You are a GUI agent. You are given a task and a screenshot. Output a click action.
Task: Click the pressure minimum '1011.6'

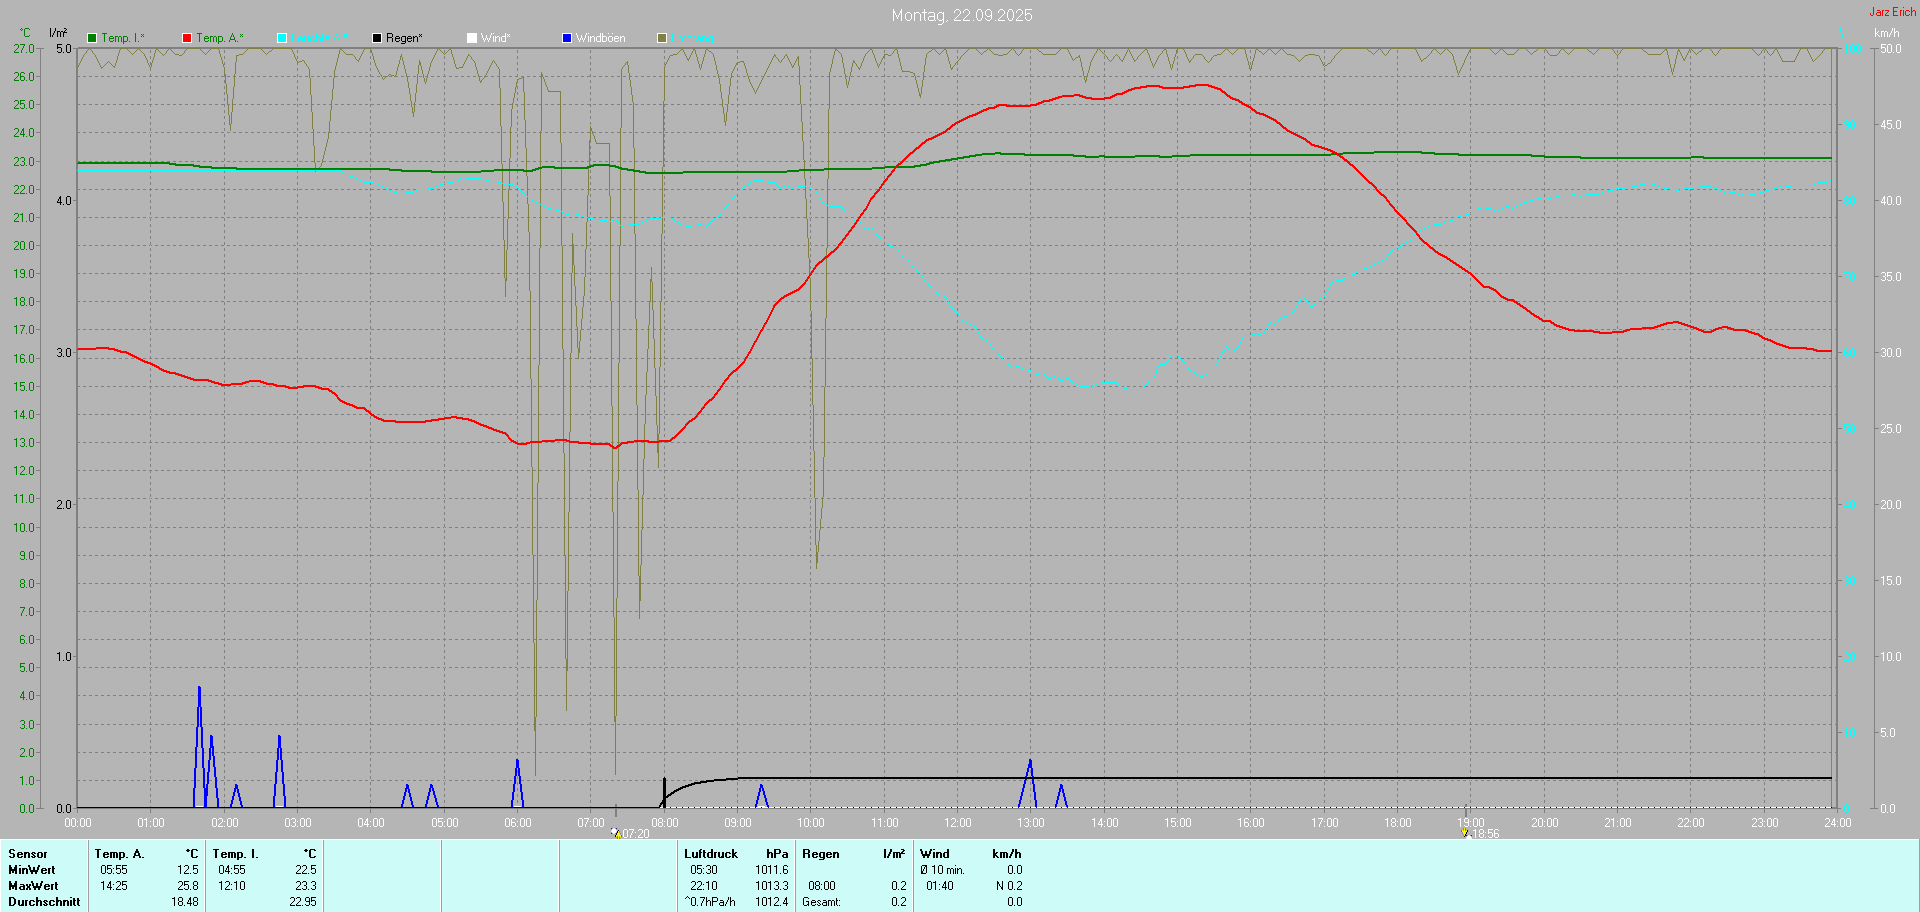click(x=772, y=870)
